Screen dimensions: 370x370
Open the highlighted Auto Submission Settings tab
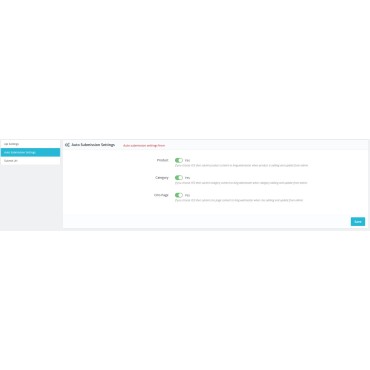(x=30, y=152)
